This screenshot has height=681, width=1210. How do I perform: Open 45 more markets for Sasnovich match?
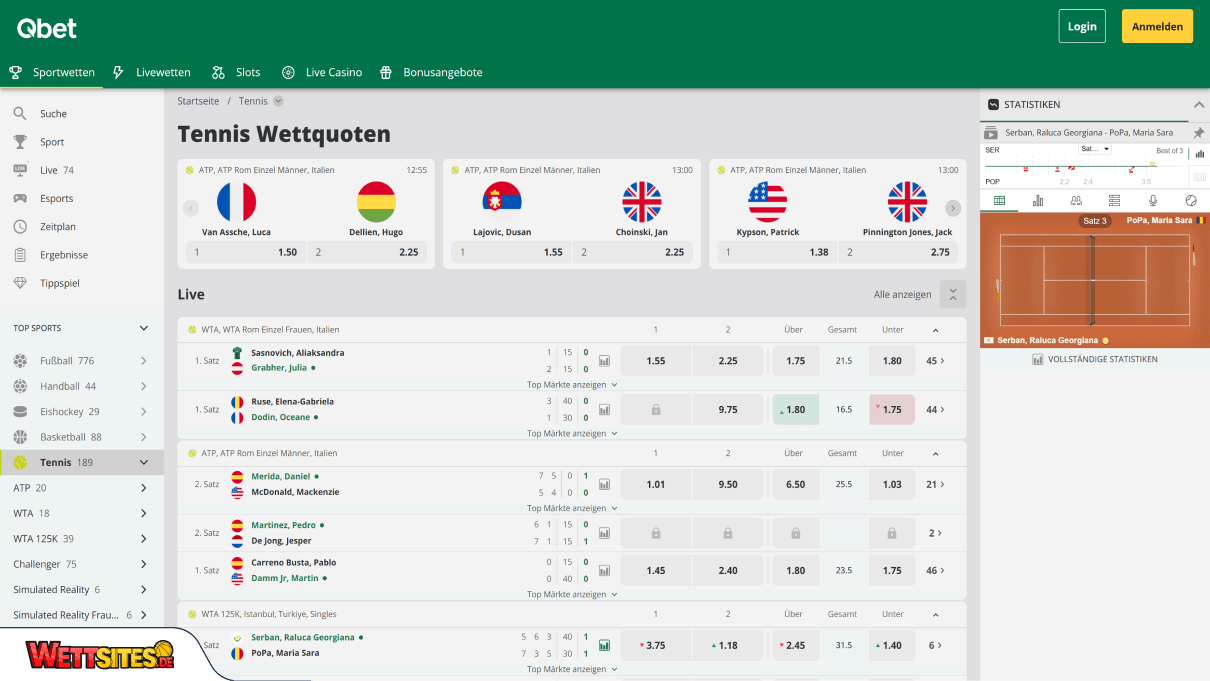click(x=935, y=361)
